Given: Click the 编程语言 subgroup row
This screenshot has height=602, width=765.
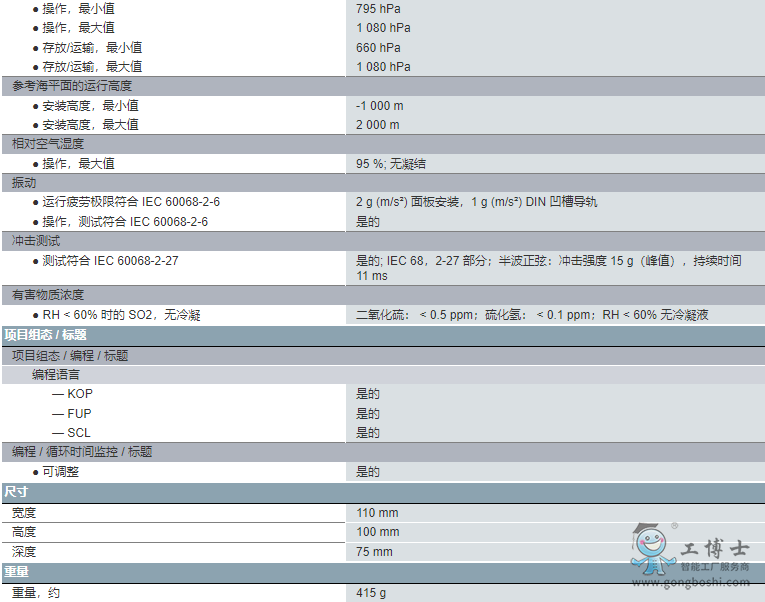Looking at the screenshot, I should pos(56,374).
